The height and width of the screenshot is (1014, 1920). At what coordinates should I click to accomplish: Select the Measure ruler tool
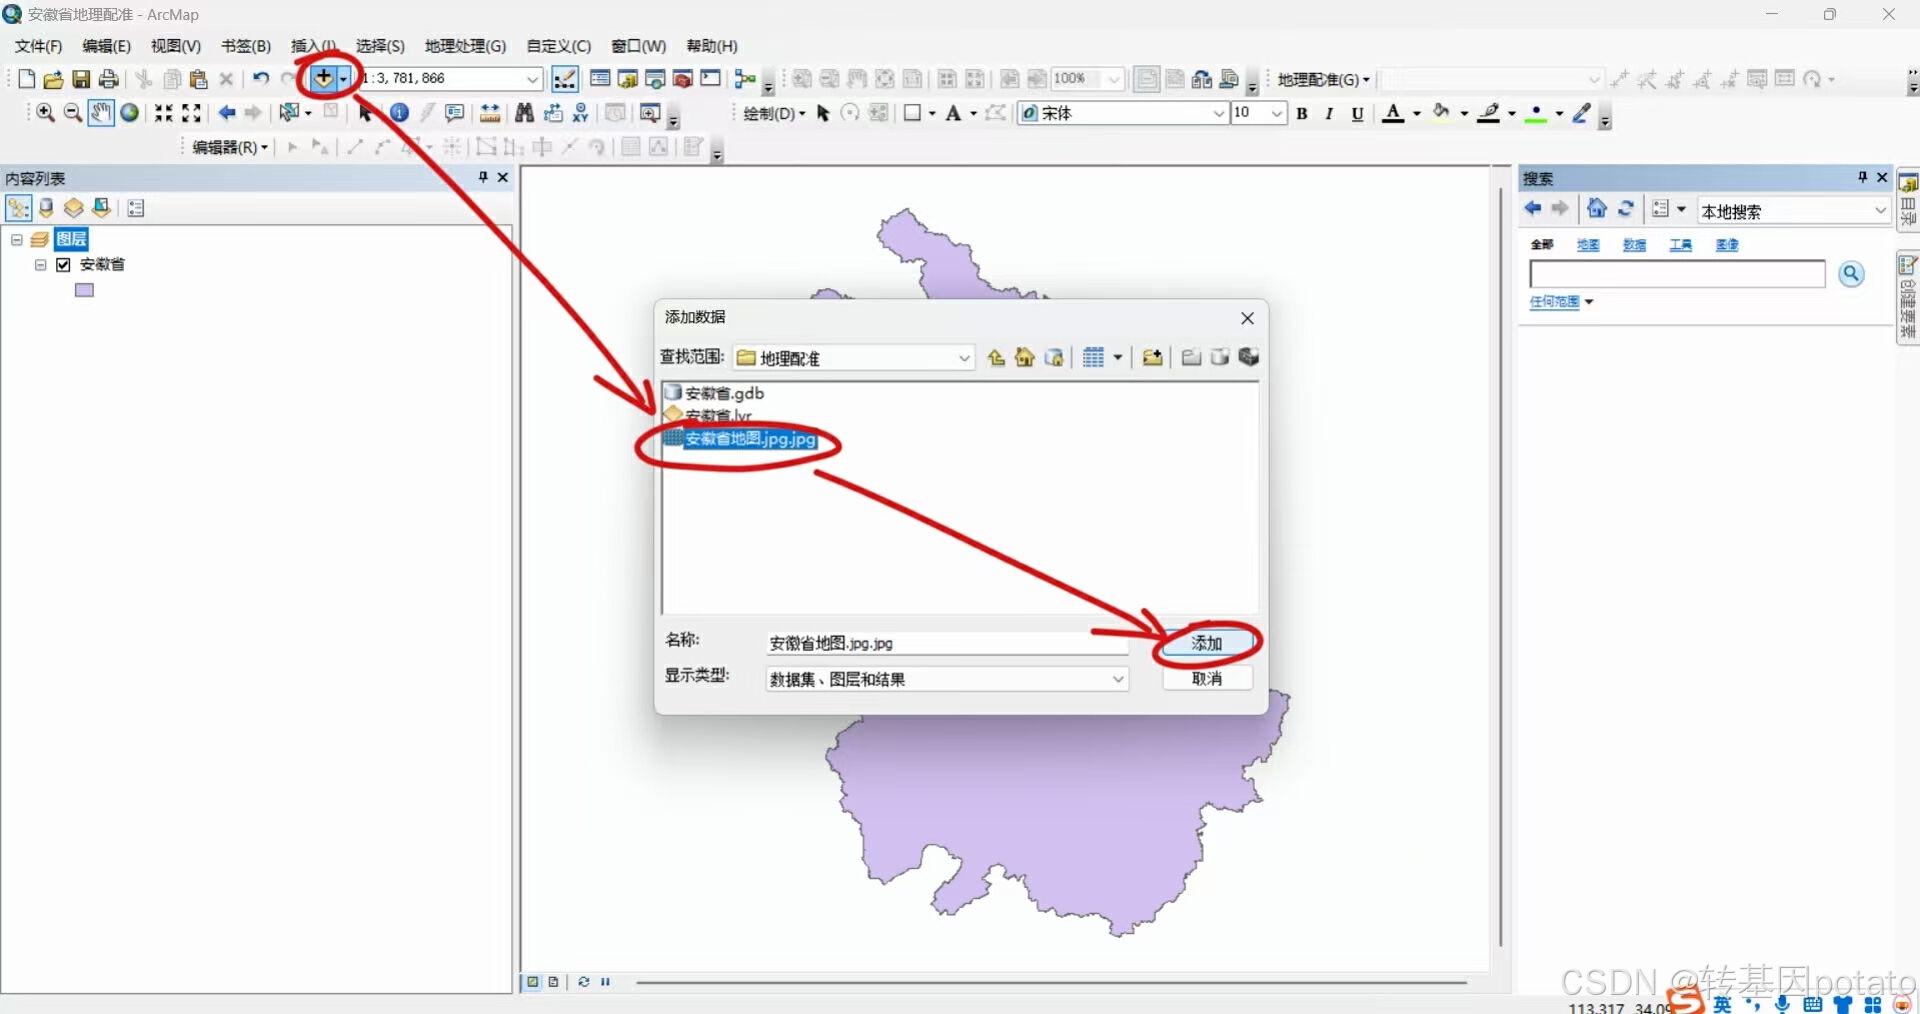490,113
